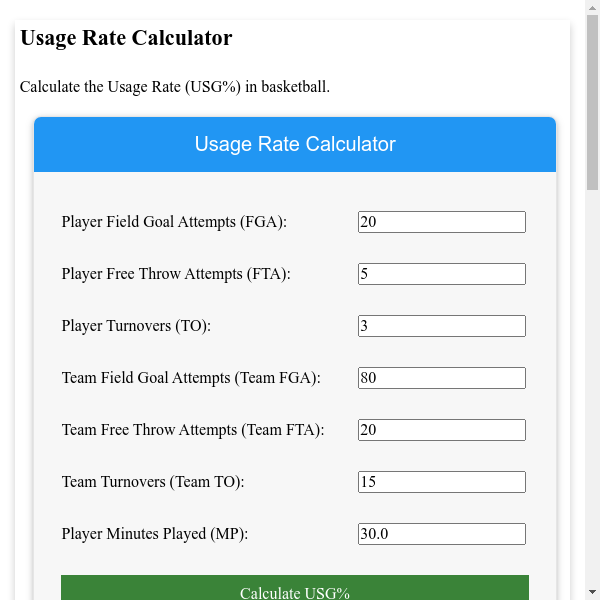Click the 'Player Free Throw Attempts (FTA)' label

coord(176,274)
